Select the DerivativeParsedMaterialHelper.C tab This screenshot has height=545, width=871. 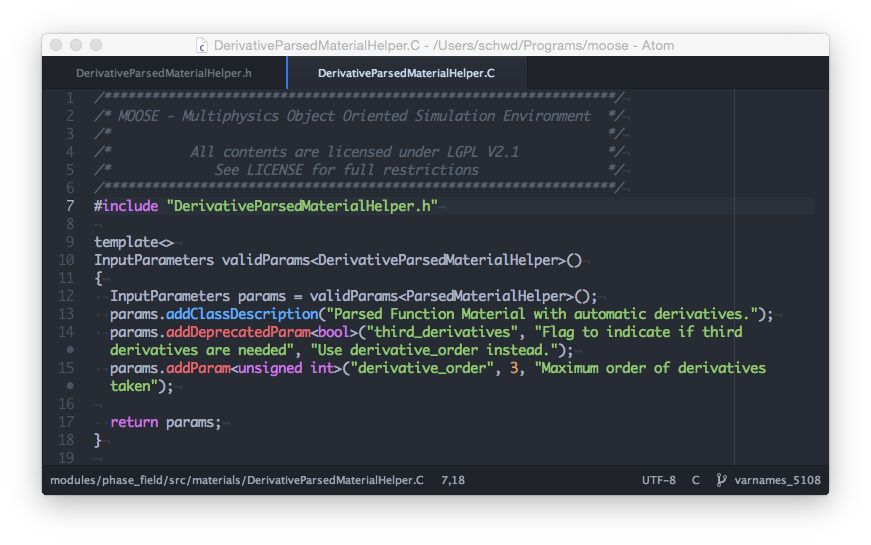point(405,73)
